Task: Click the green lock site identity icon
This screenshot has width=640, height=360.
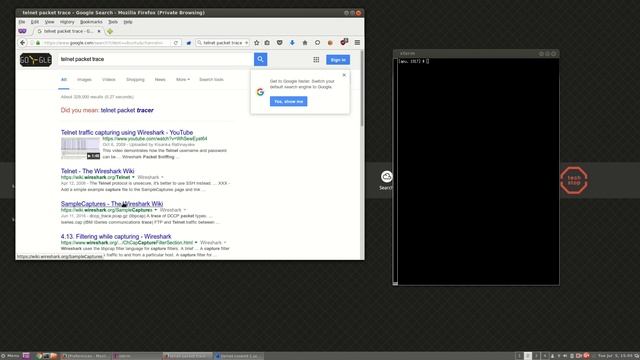Action: [38, 43]
